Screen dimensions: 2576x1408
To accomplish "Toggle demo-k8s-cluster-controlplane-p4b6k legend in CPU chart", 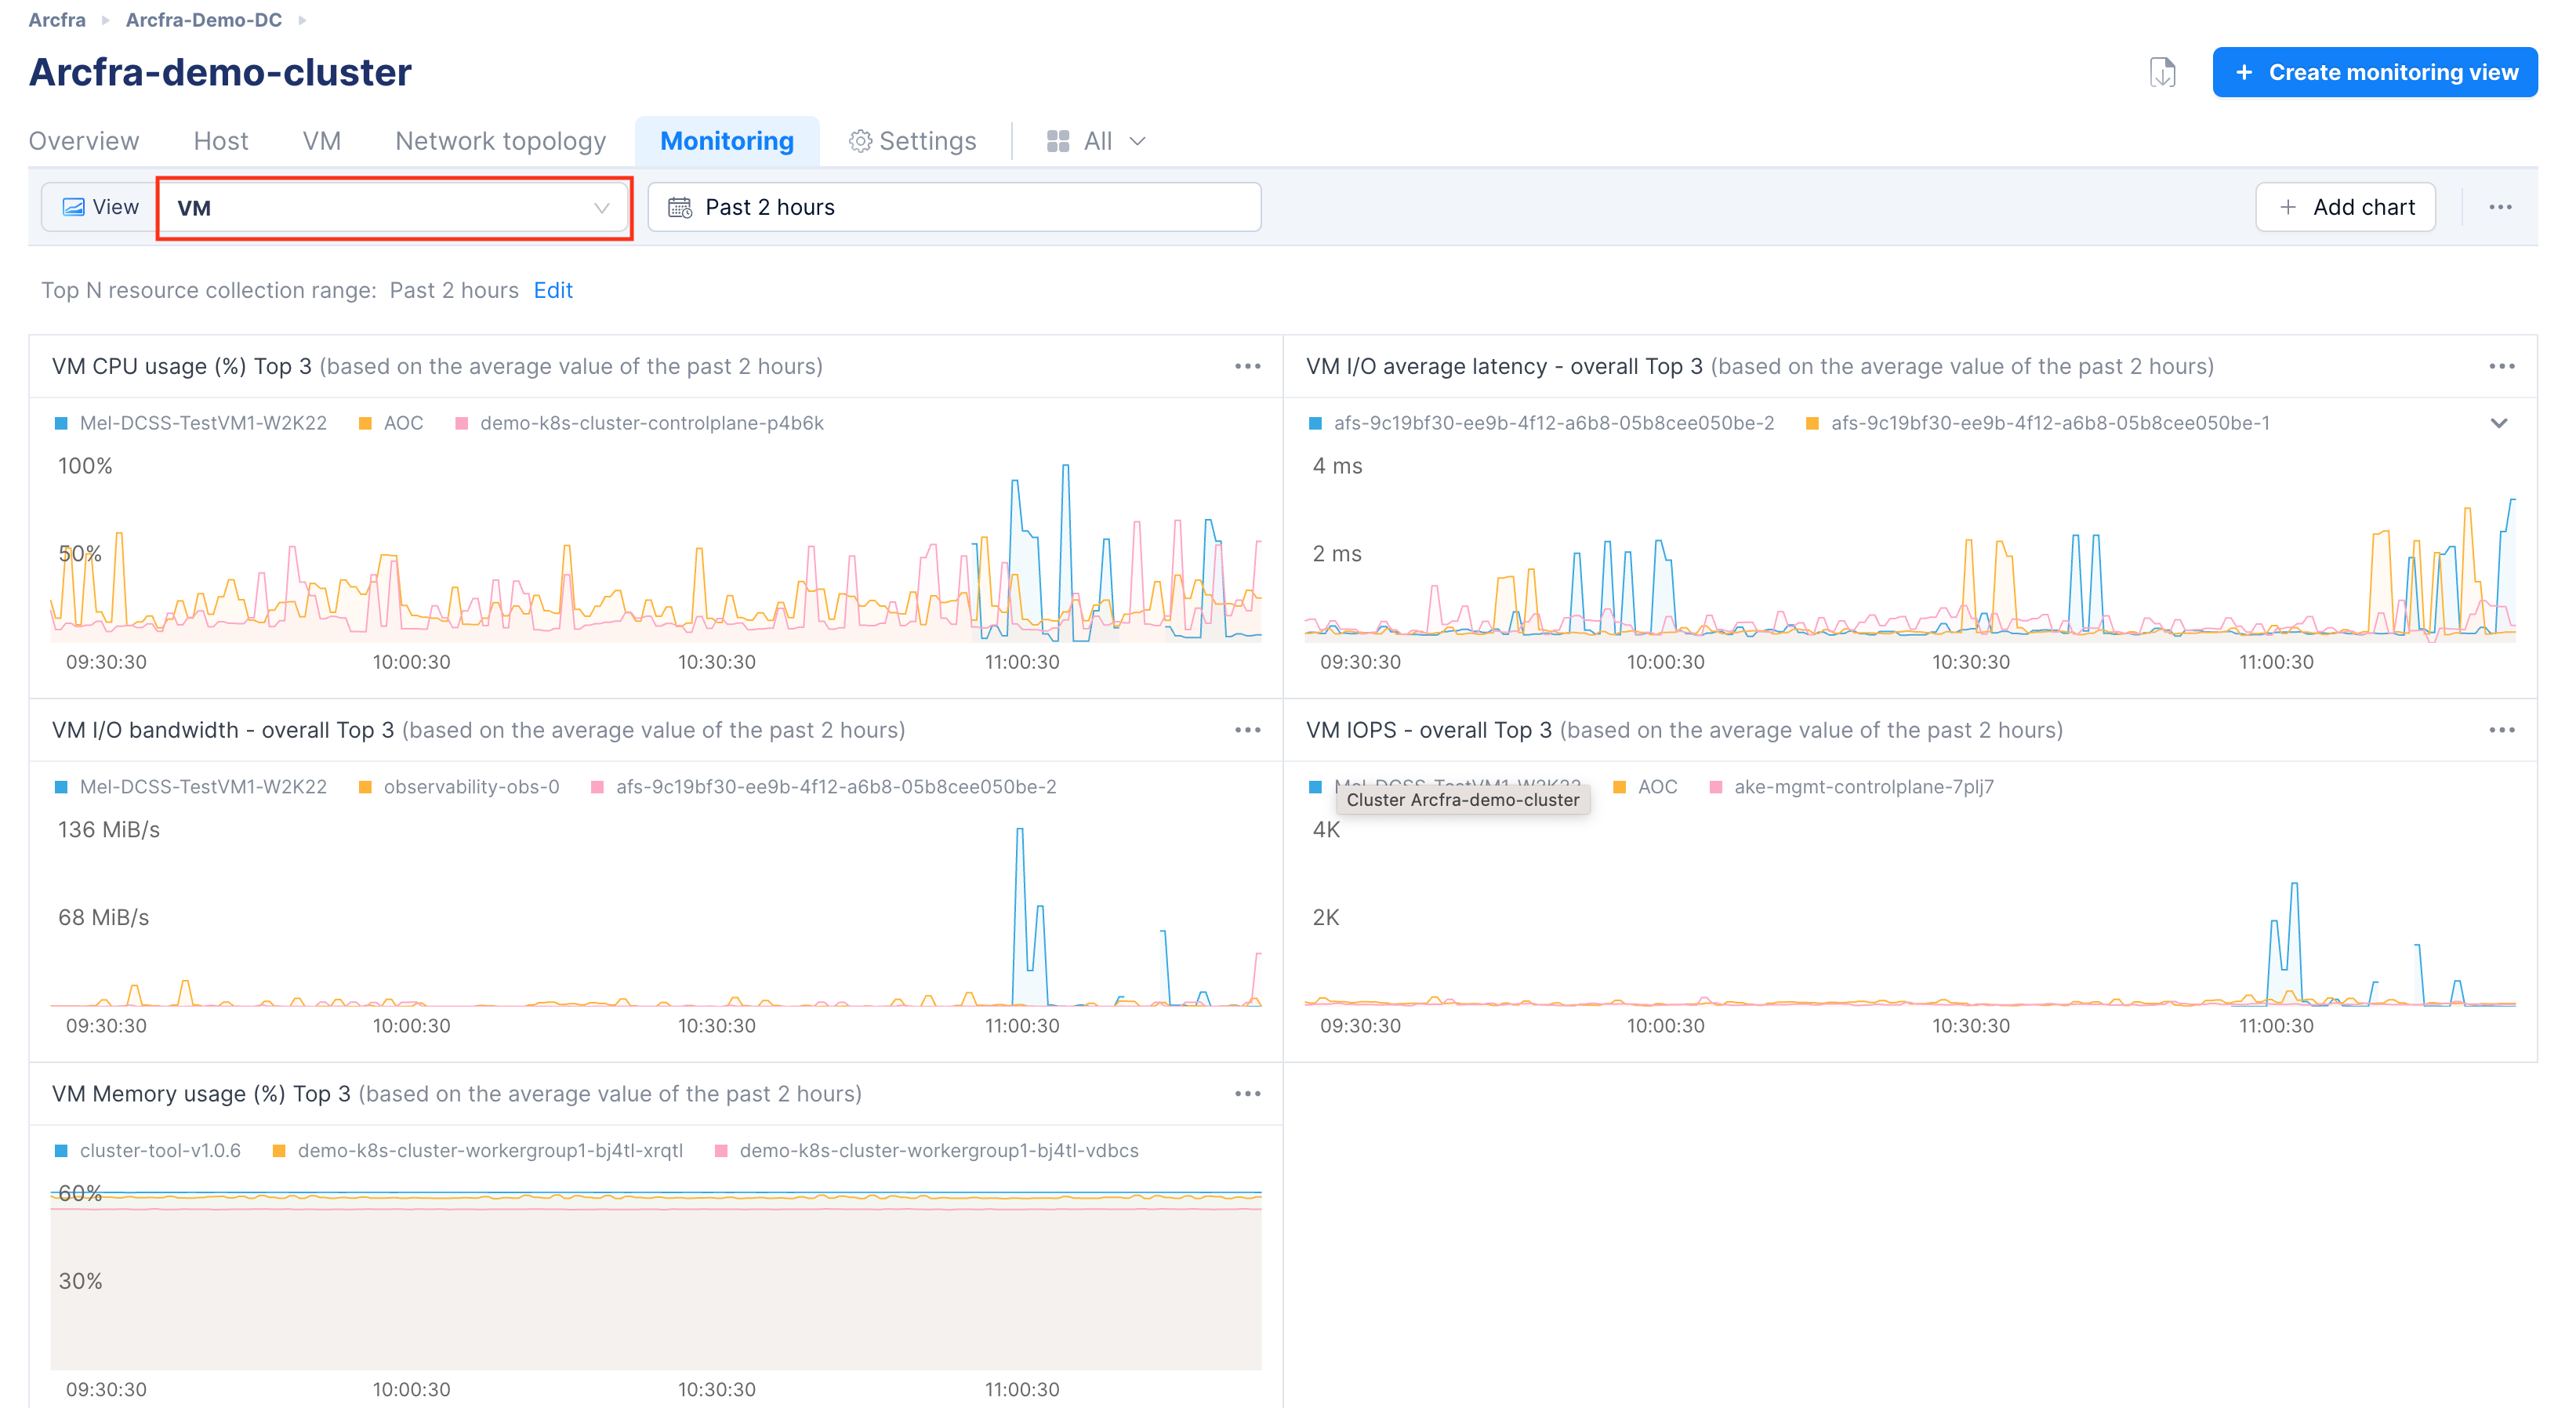I will 639,423.
